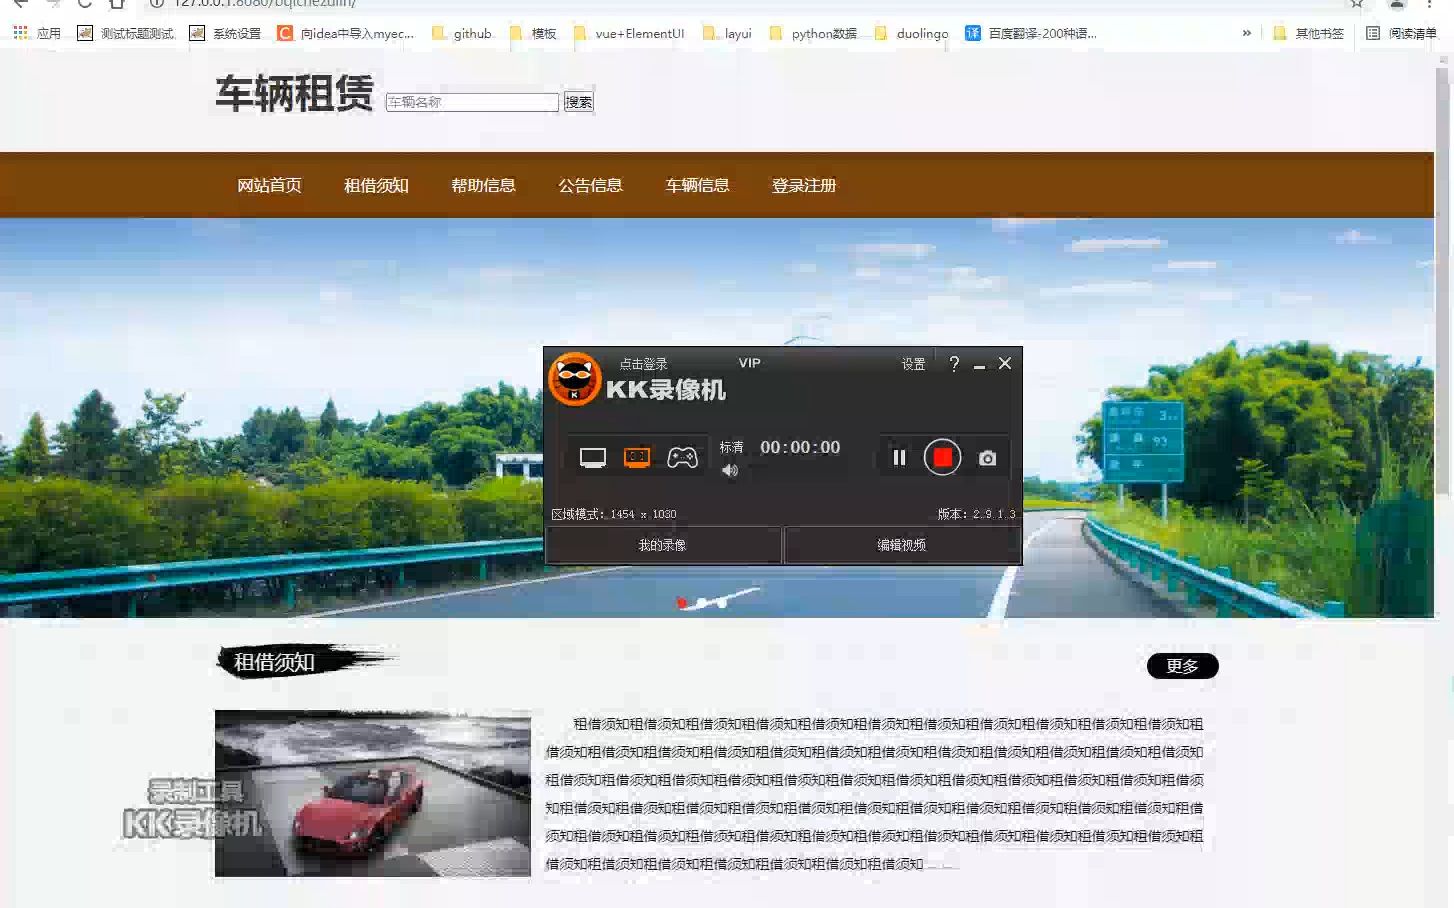This screenshot has height=908, width=1454.
Task: Open the 其他书签 bookmarks folder
Action: pos(1308,33)
